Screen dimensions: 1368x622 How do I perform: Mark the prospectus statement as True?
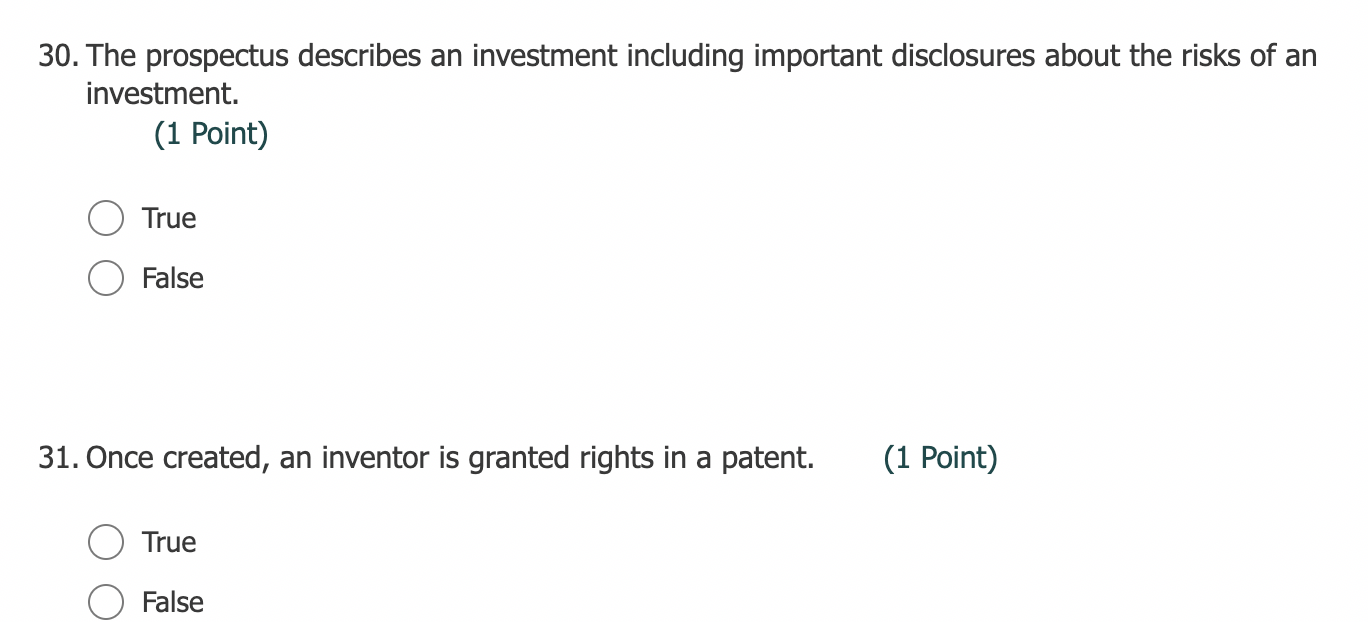(x=105, y=218)
